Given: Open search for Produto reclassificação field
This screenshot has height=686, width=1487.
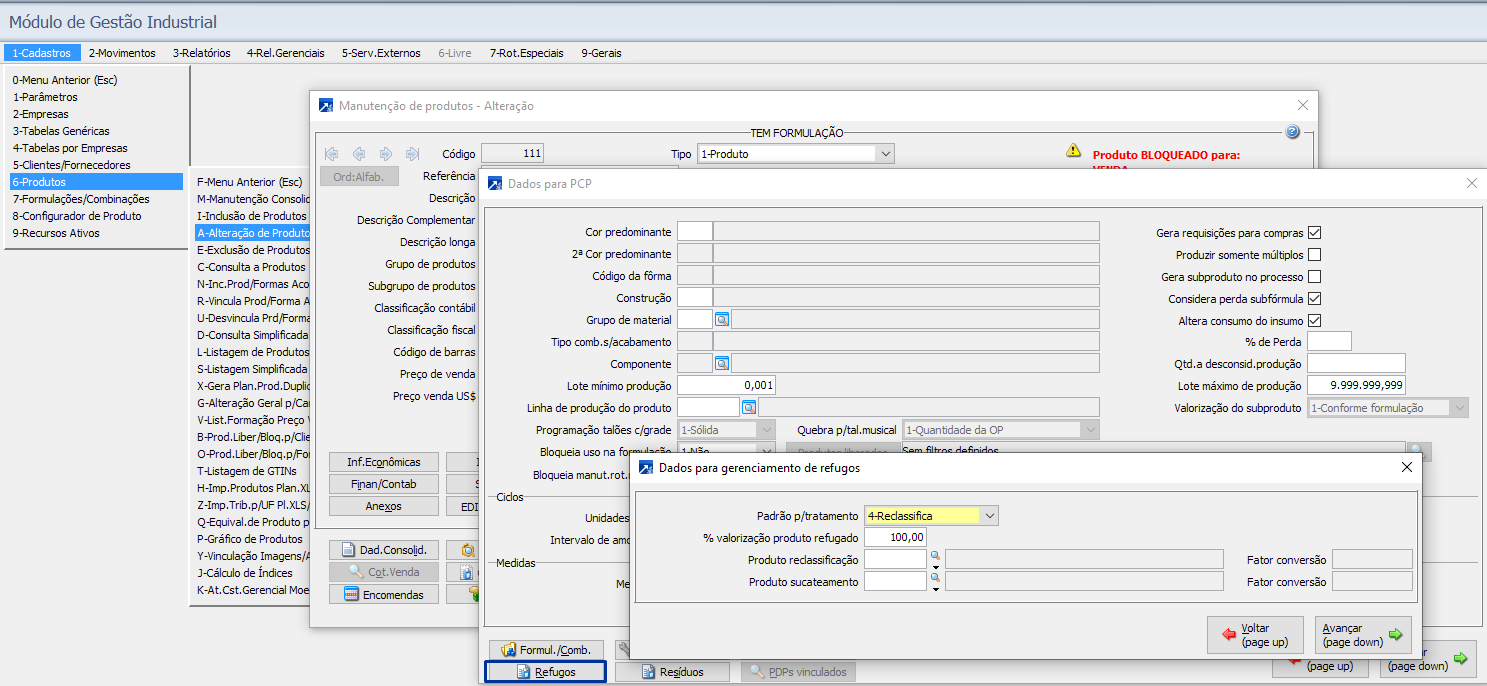Looking at the screenshot, I should pos(934,554).
